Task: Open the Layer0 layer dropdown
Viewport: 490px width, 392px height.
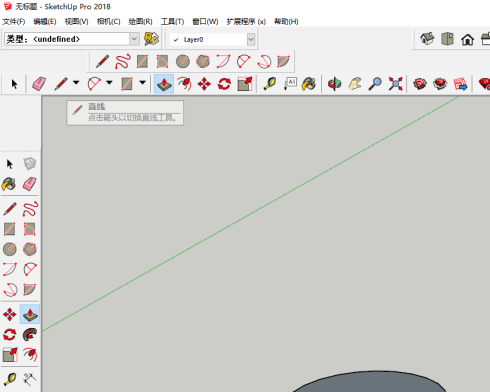Action: (251, 39)
